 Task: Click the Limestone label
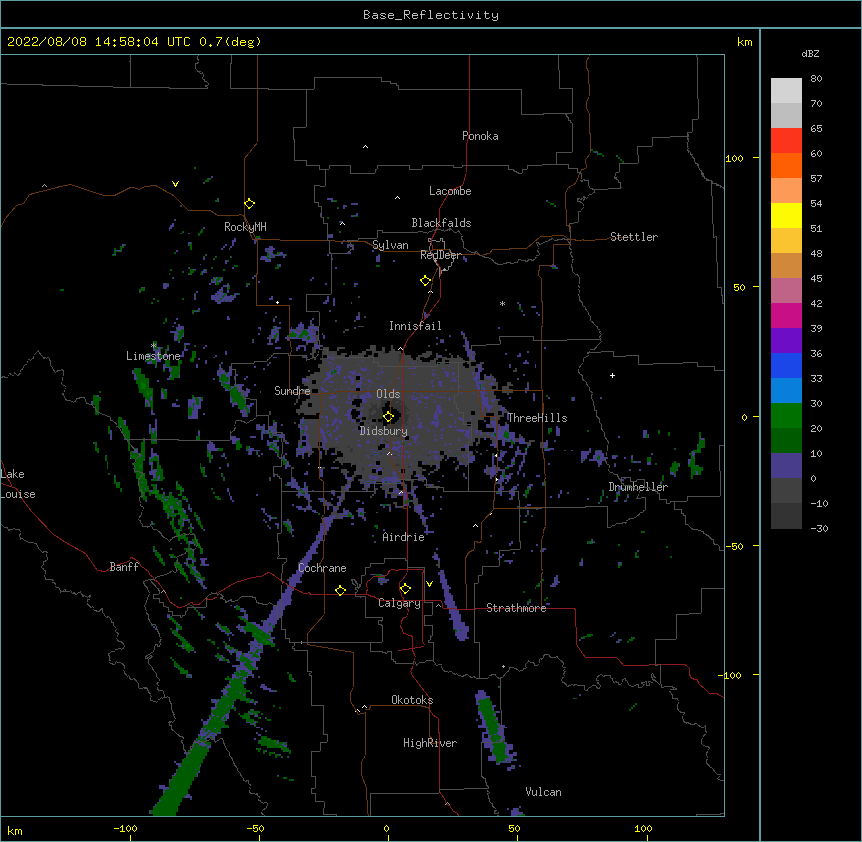tap(153, 356)
